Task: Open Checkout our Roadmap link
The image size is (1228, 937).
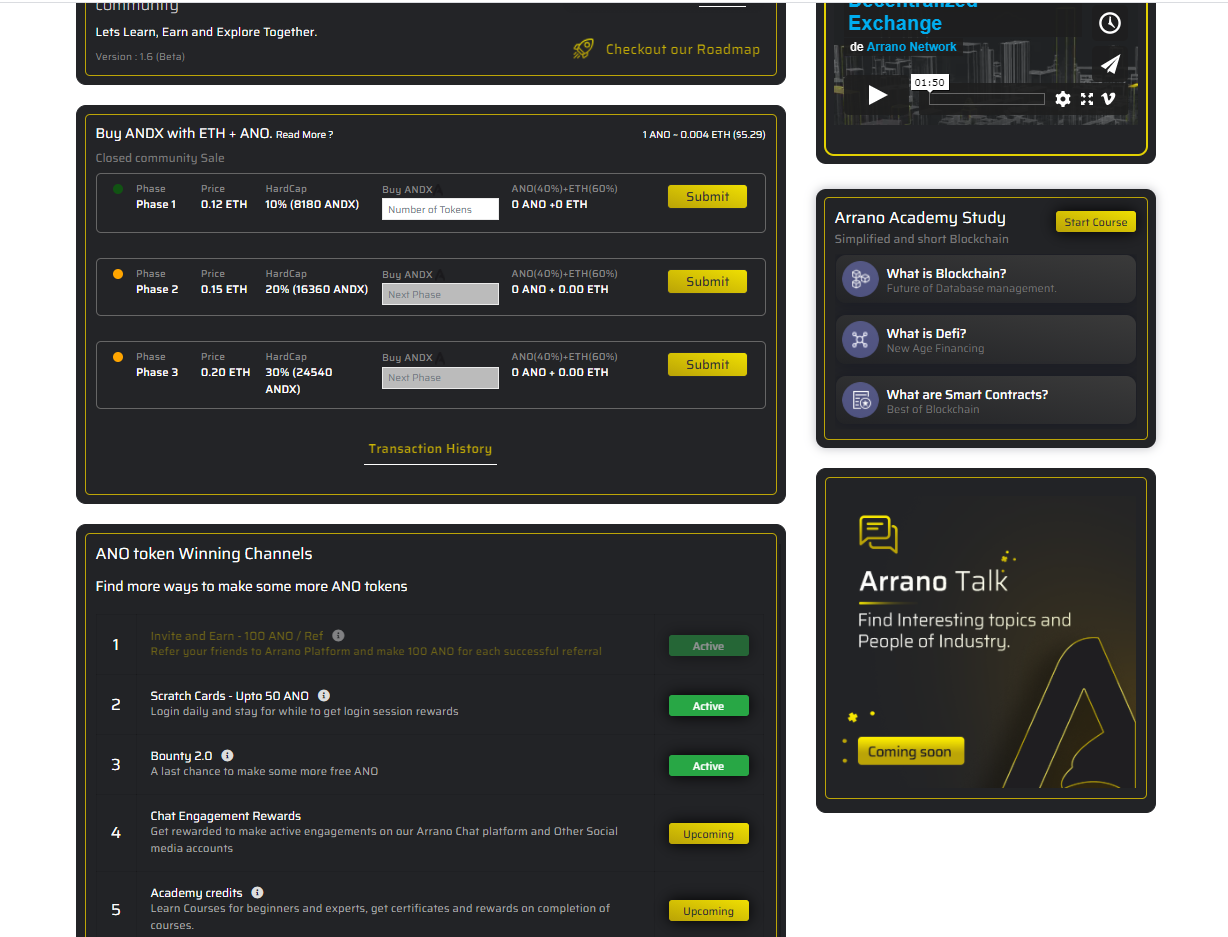Action: coord(682,49)
